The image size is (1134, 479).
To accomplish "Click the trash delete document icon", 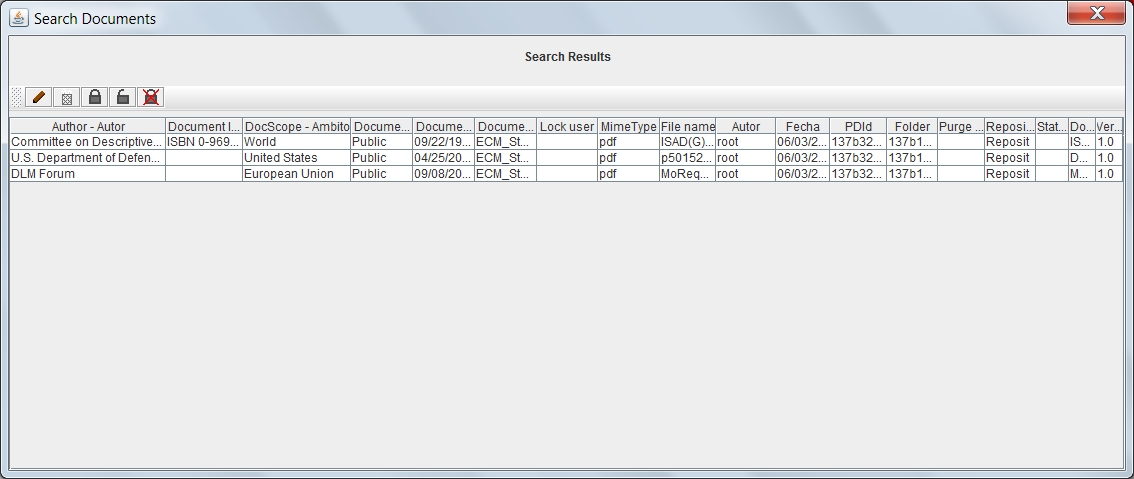I will click(67, 97).
